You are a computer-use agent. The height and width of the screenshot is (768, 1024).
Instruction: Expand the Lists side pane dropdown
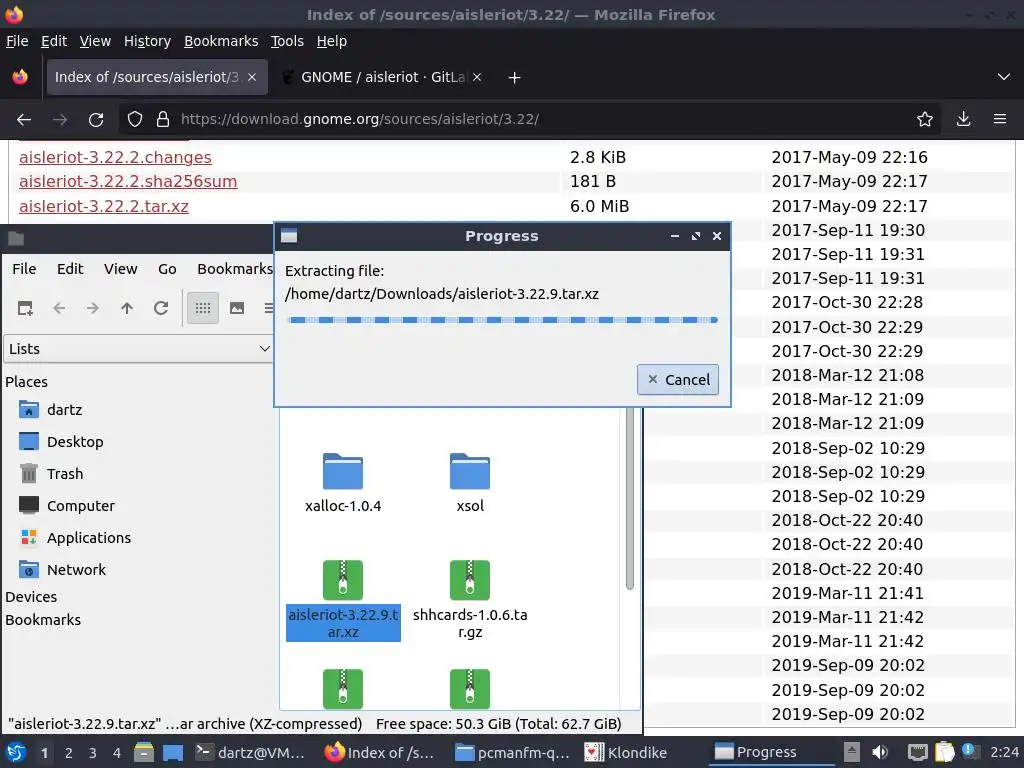138,349
